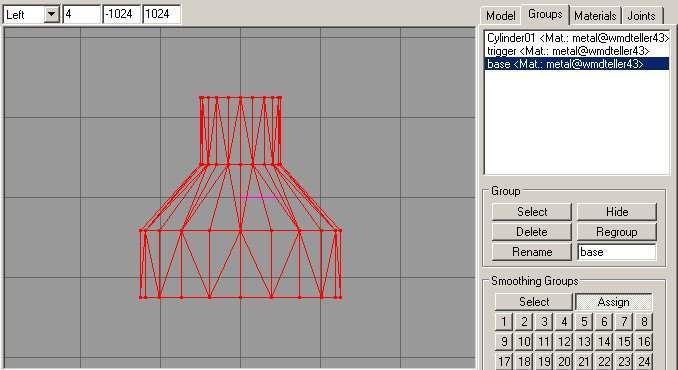Screen dimensions: 678x370
Task: Toggle the Smoothing Groups Assign button
Action: [x=614, y=302]
